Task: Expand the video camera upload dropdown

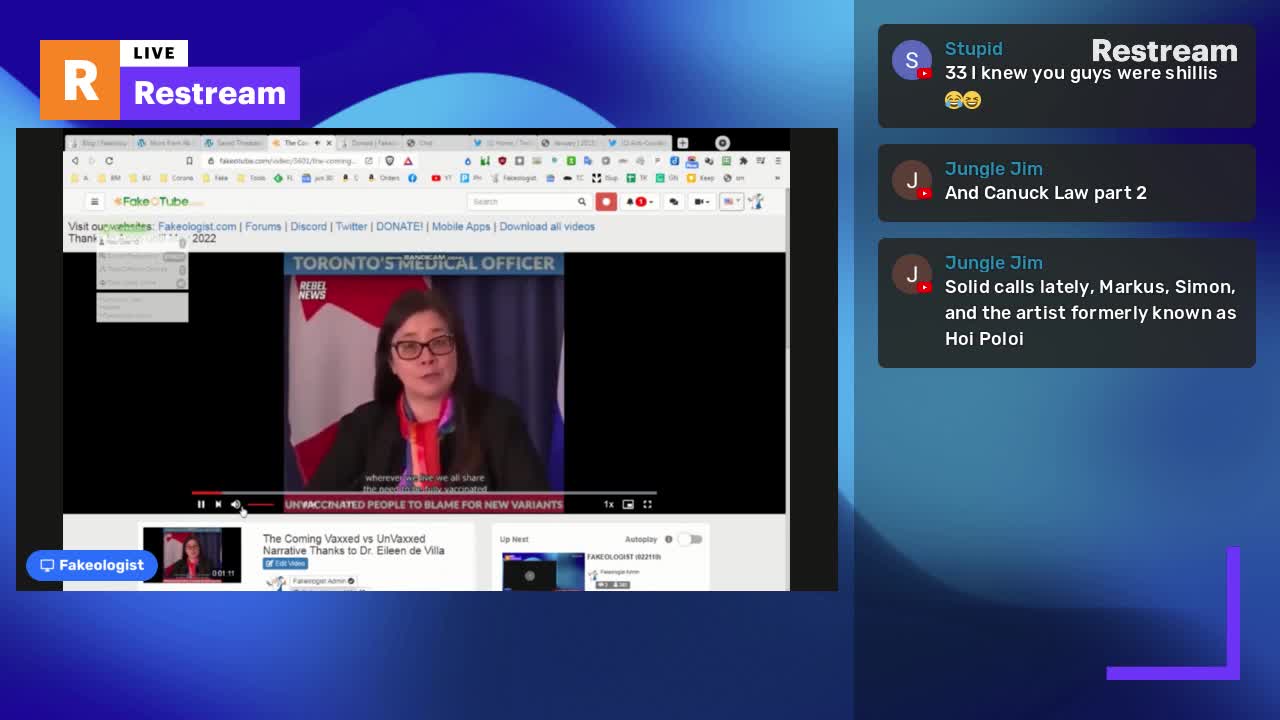Action: 703,201
